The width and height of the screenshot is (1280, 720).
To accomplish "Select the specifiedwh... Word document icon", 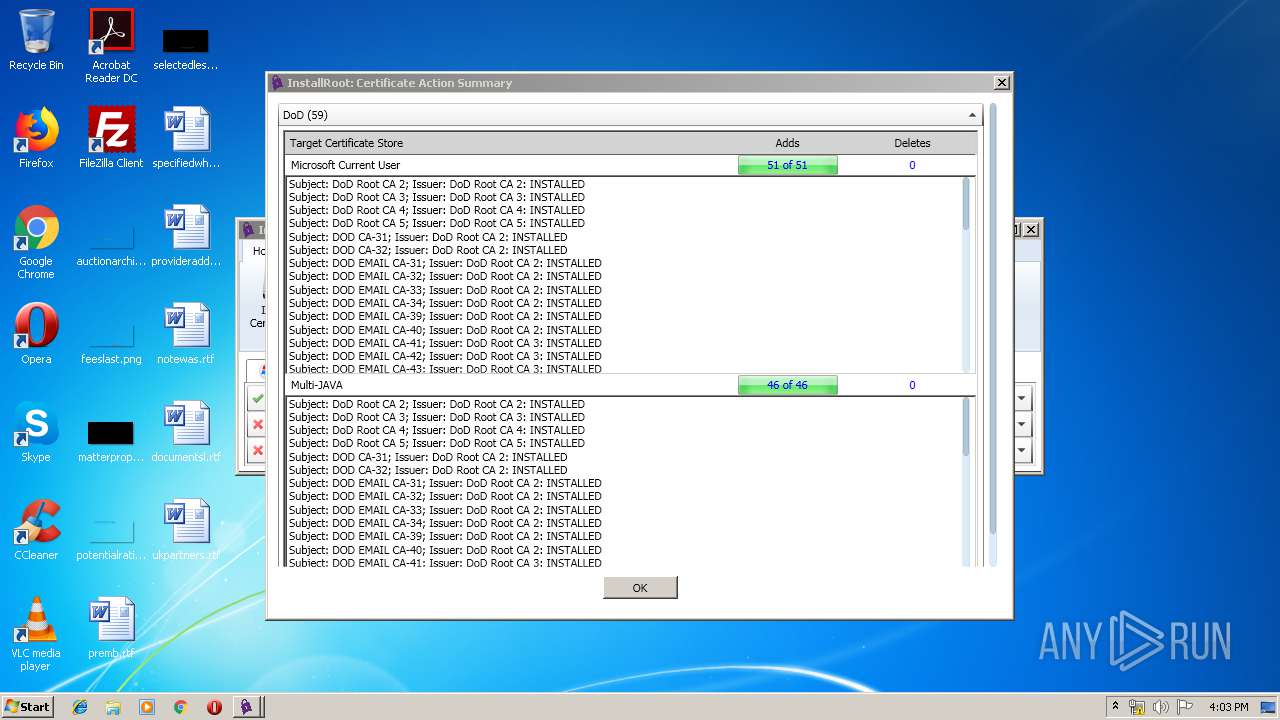I will [x=186, y=138].
